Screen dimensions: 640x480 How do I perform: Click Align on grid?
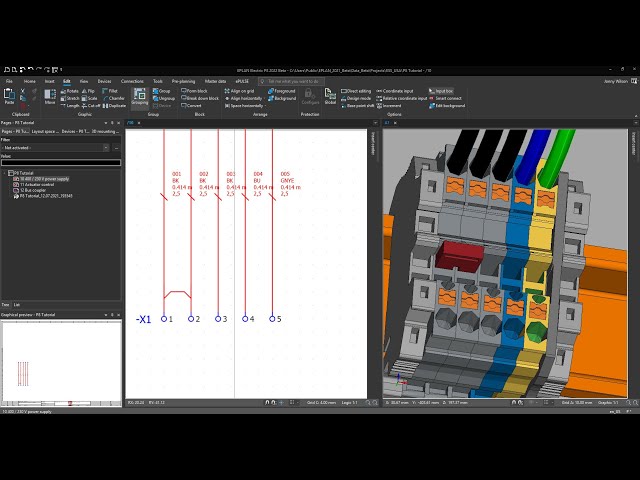(x=239, y=91)
